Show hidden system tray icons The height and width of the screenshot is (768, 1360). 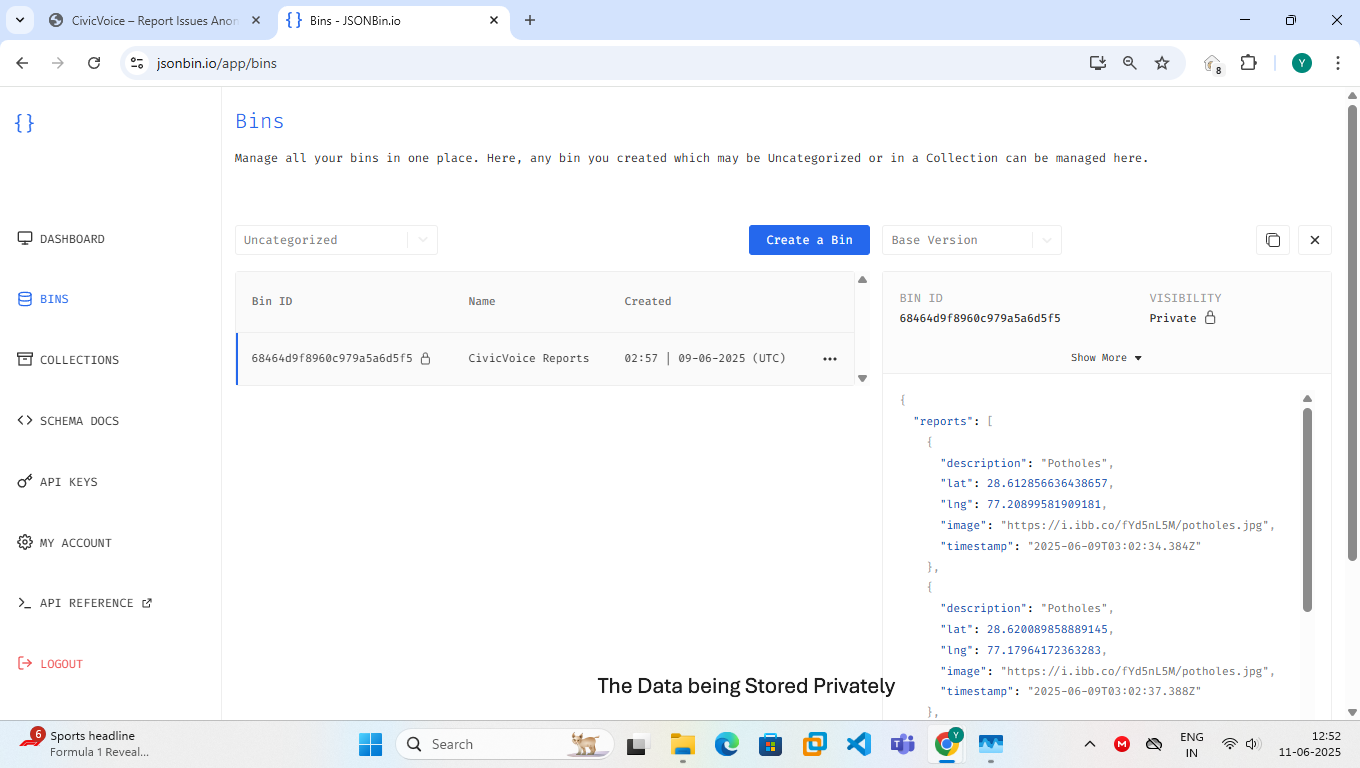(x=1090, y=744)
